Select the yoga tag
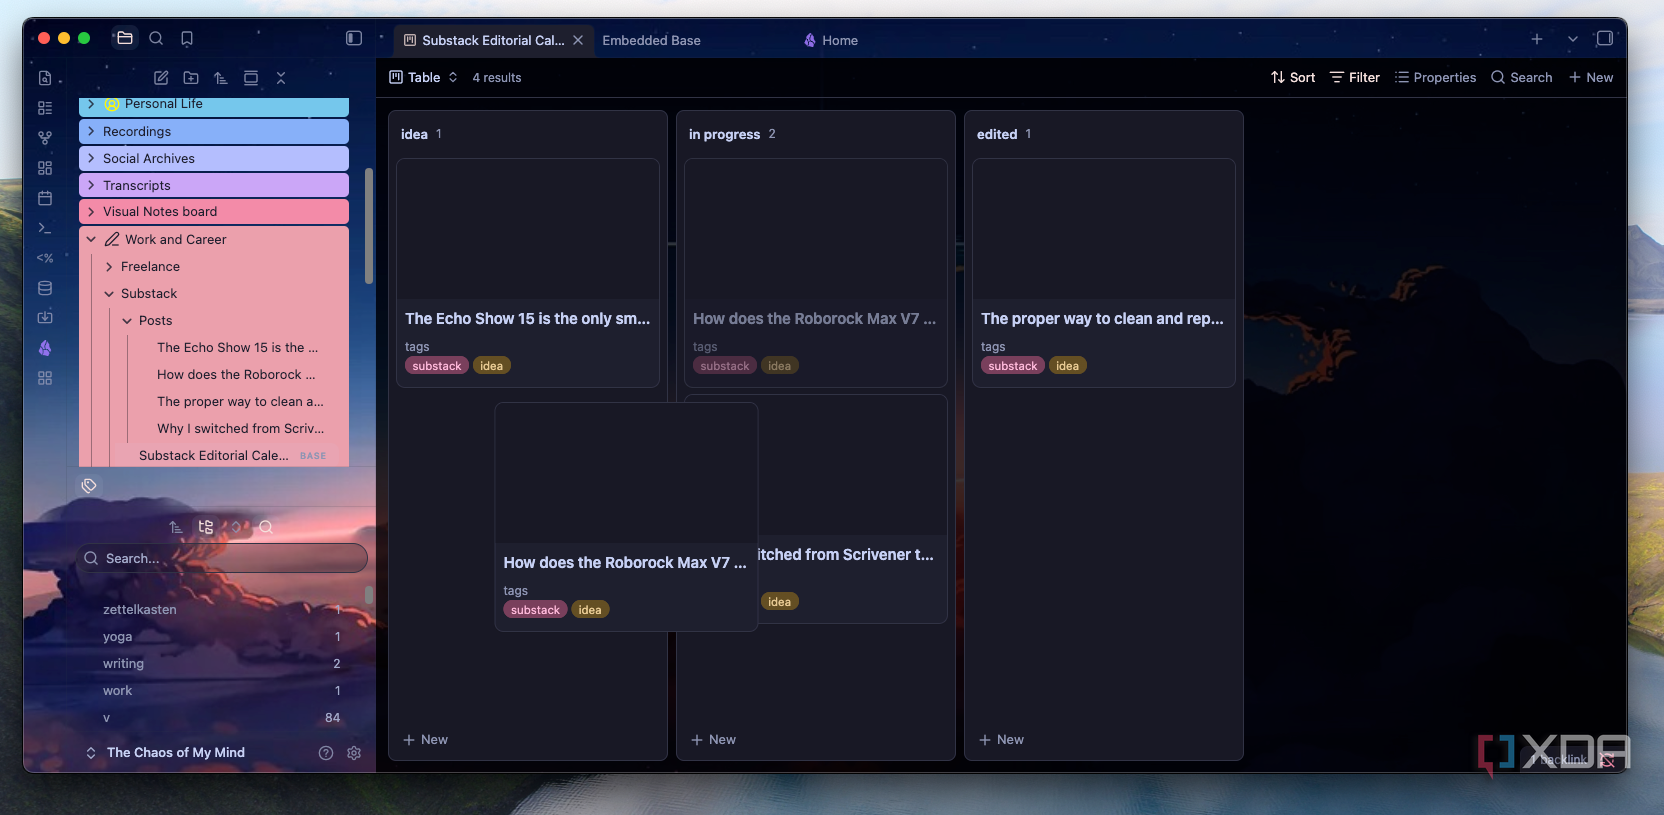 pos(117,637)
